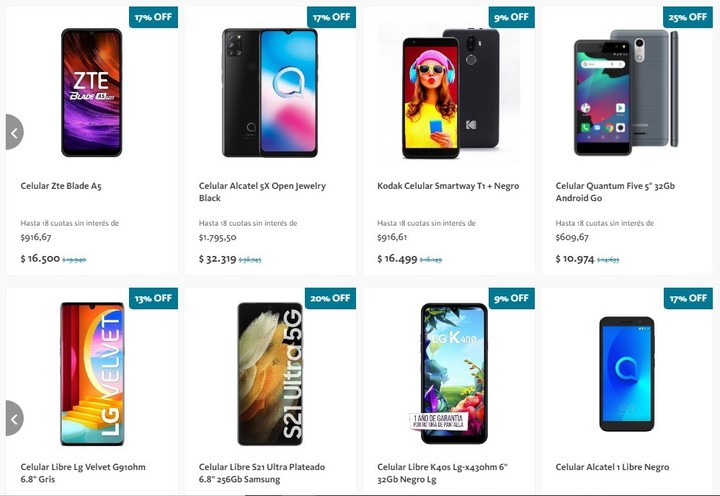Click 'Kodak Celular Smartway T1 + Negro' title
The width and height of the screenshot is (720, 496).
click(x=448, y=186)
